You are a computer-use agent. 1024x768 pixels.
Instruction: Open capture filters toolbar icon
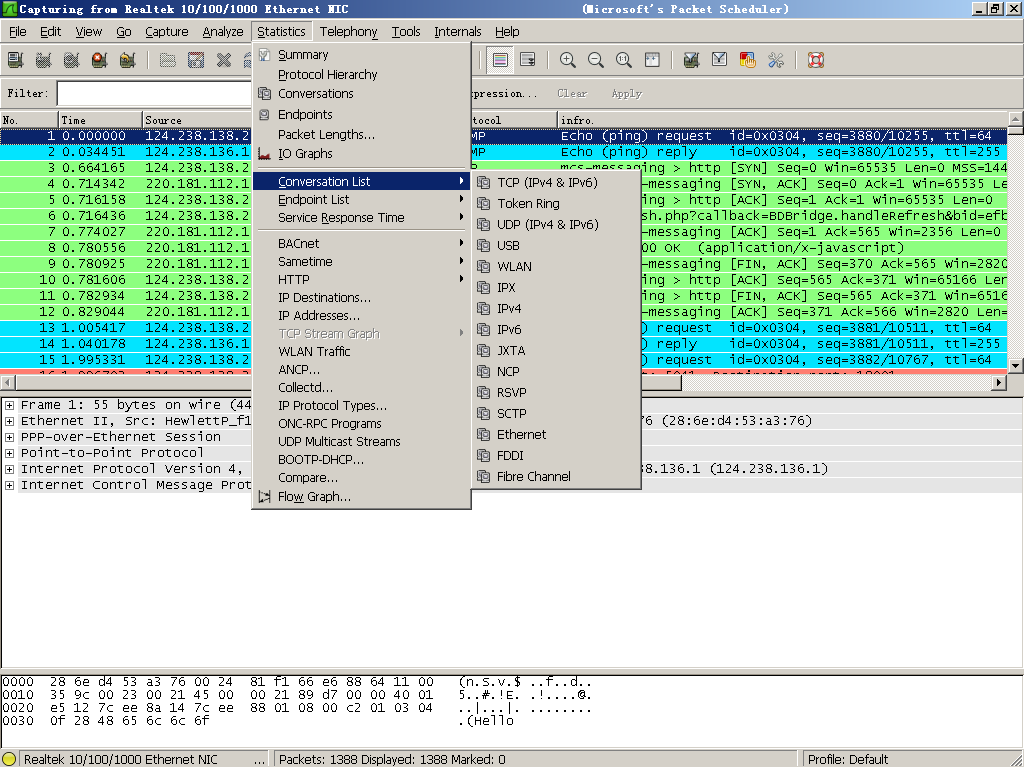tap(692, 60)
